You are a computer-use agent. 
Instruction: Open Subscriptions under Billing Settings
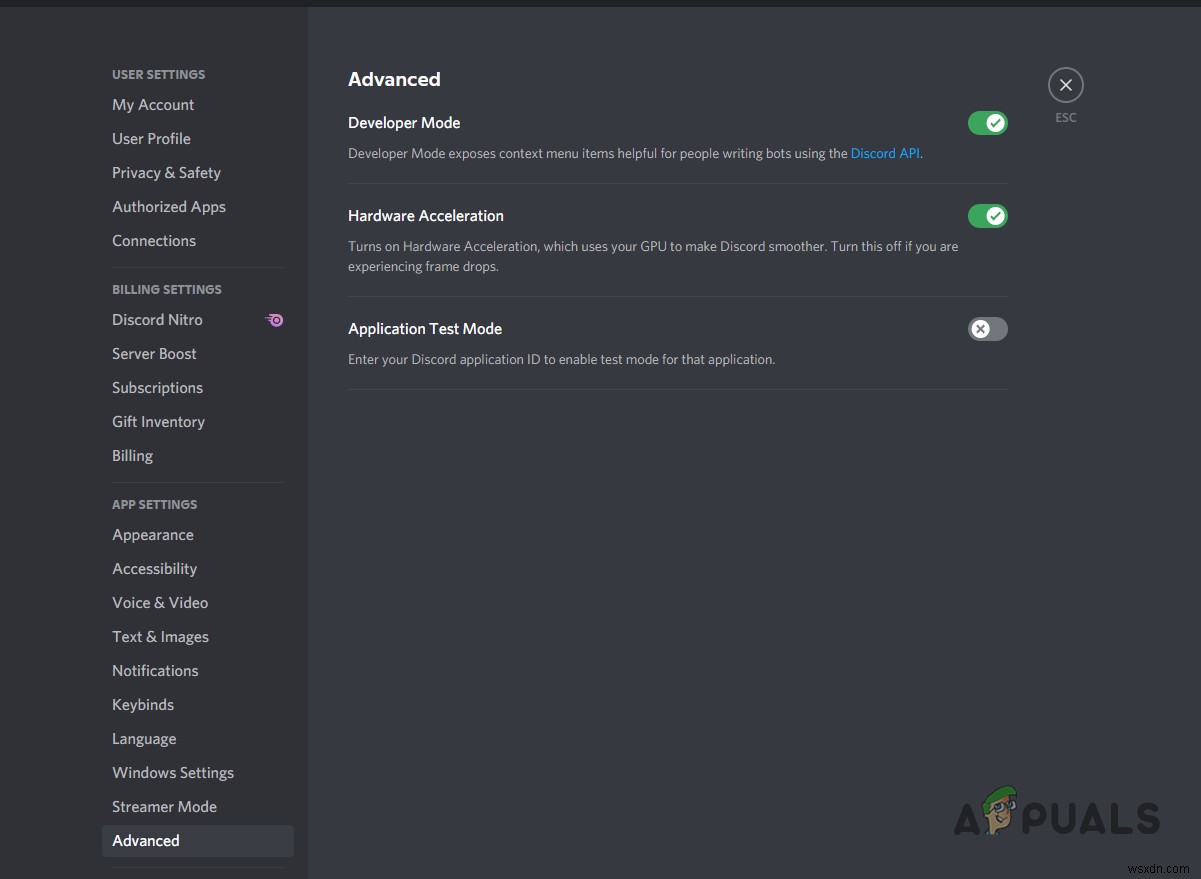pyautogui.click(x=157, y=387)
